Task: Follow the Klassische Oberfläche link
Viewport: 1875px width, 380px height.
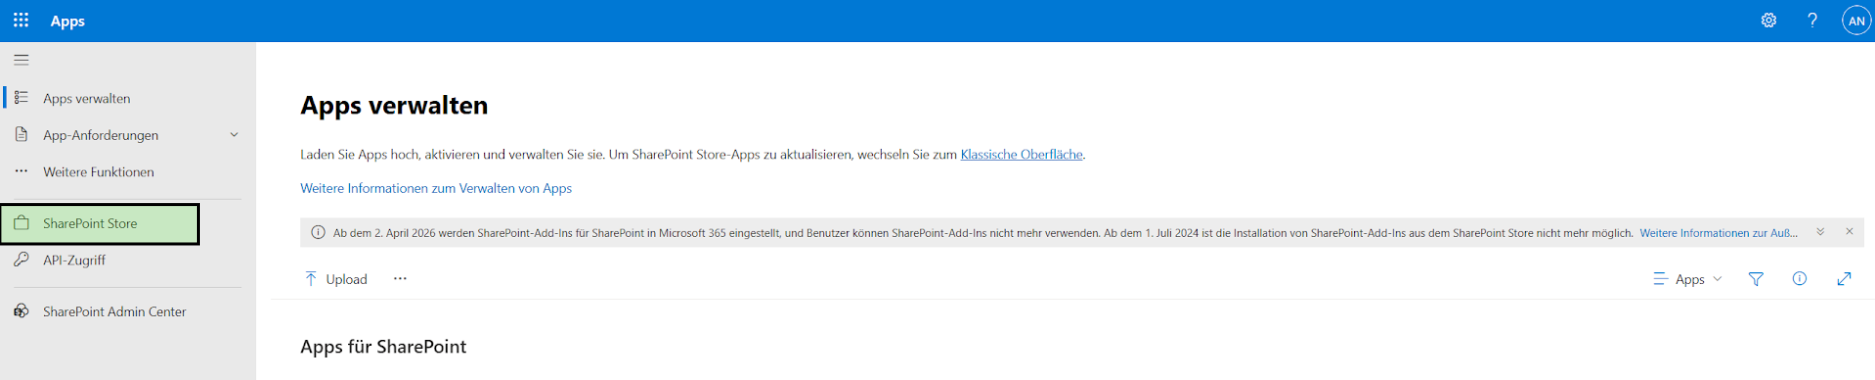Action: (1021, 155)
